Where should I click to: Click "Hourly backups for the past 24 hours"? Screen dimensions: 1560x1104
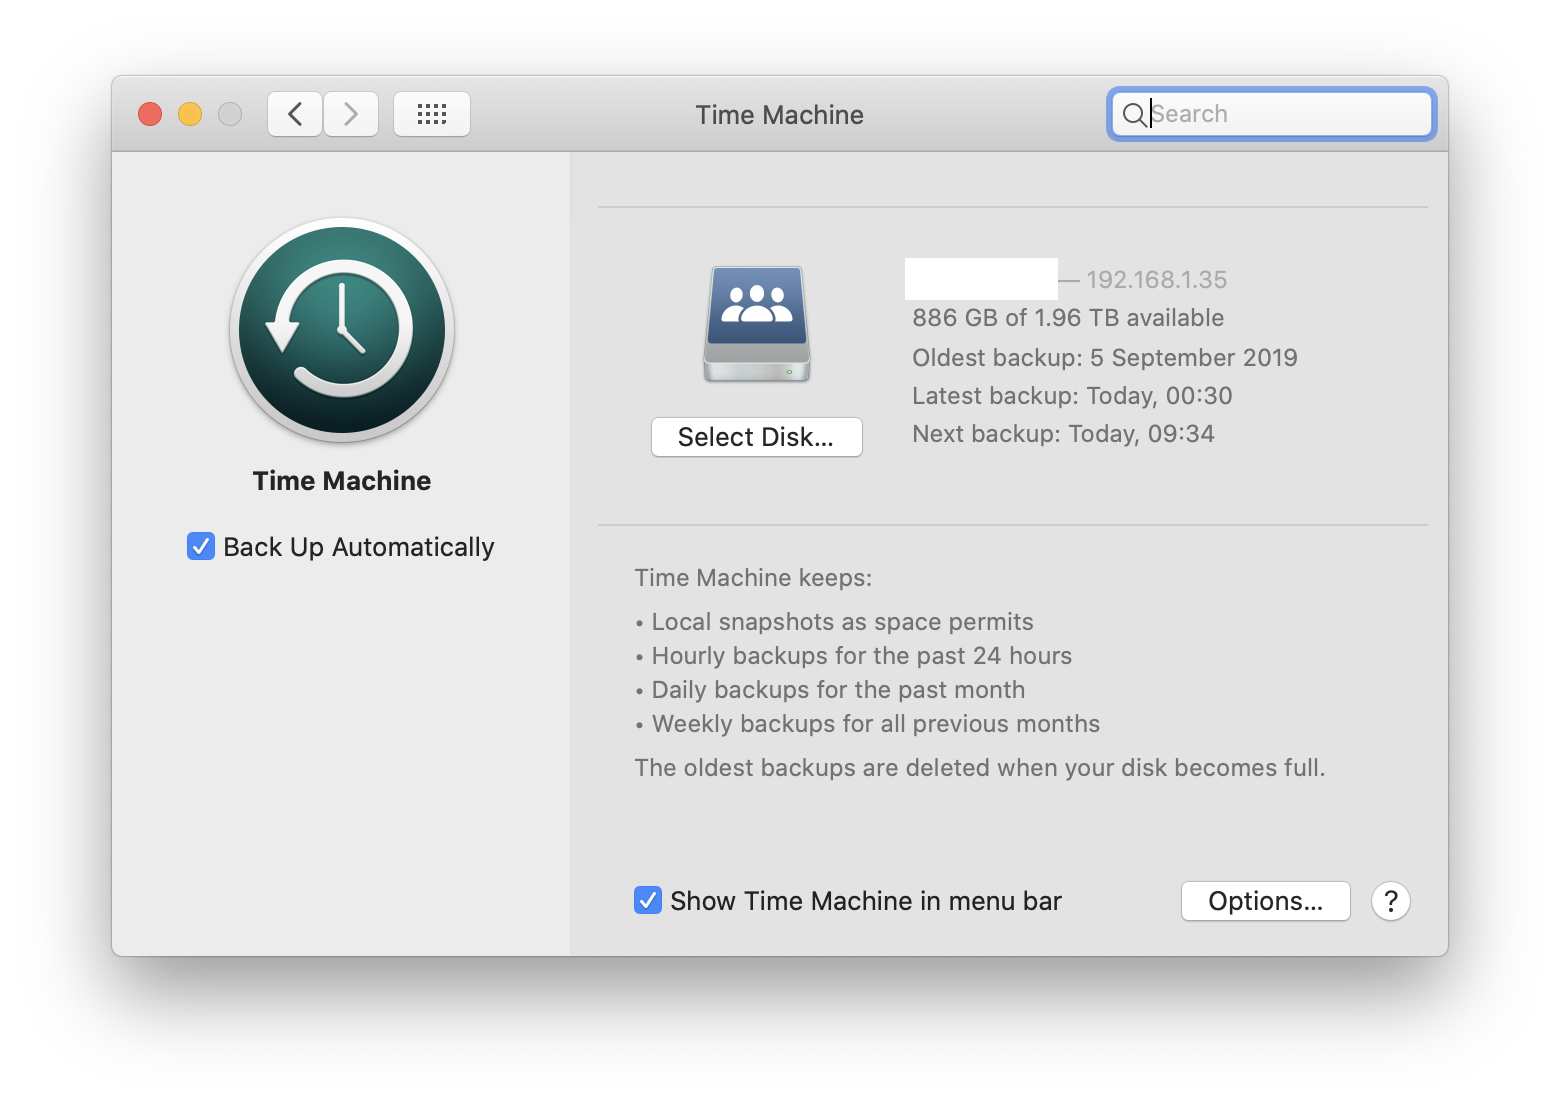click(x=862, y=656)
